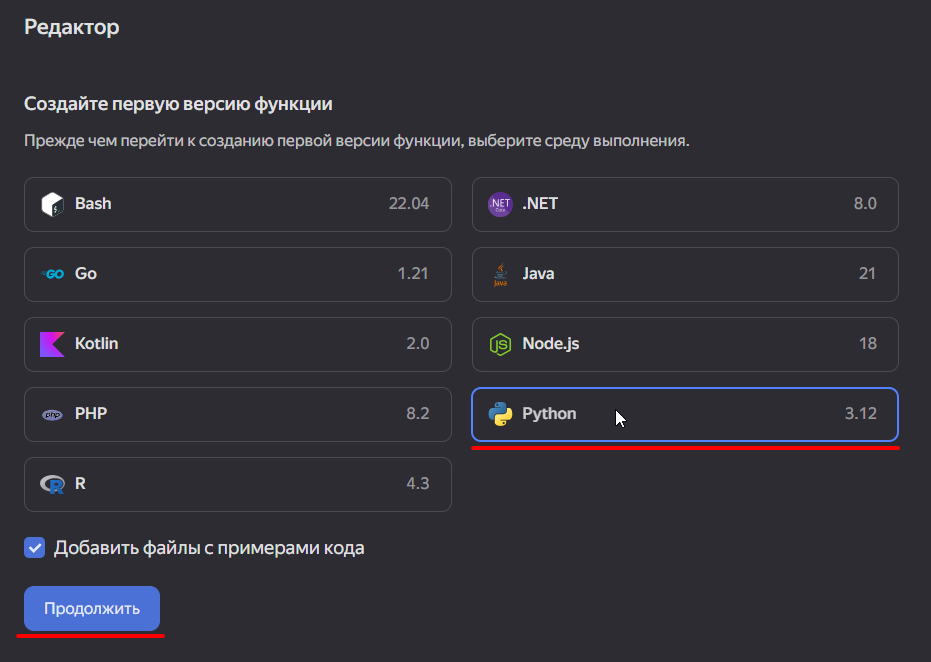Click Python version 3.12 value

[x=860, y=414]
